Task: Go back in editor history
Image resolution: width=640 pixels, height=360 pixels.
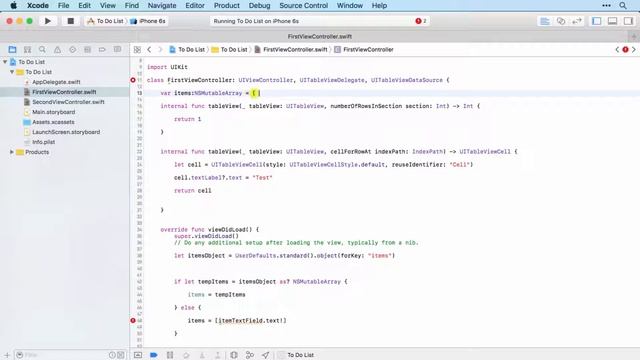Action: point(149,49)
